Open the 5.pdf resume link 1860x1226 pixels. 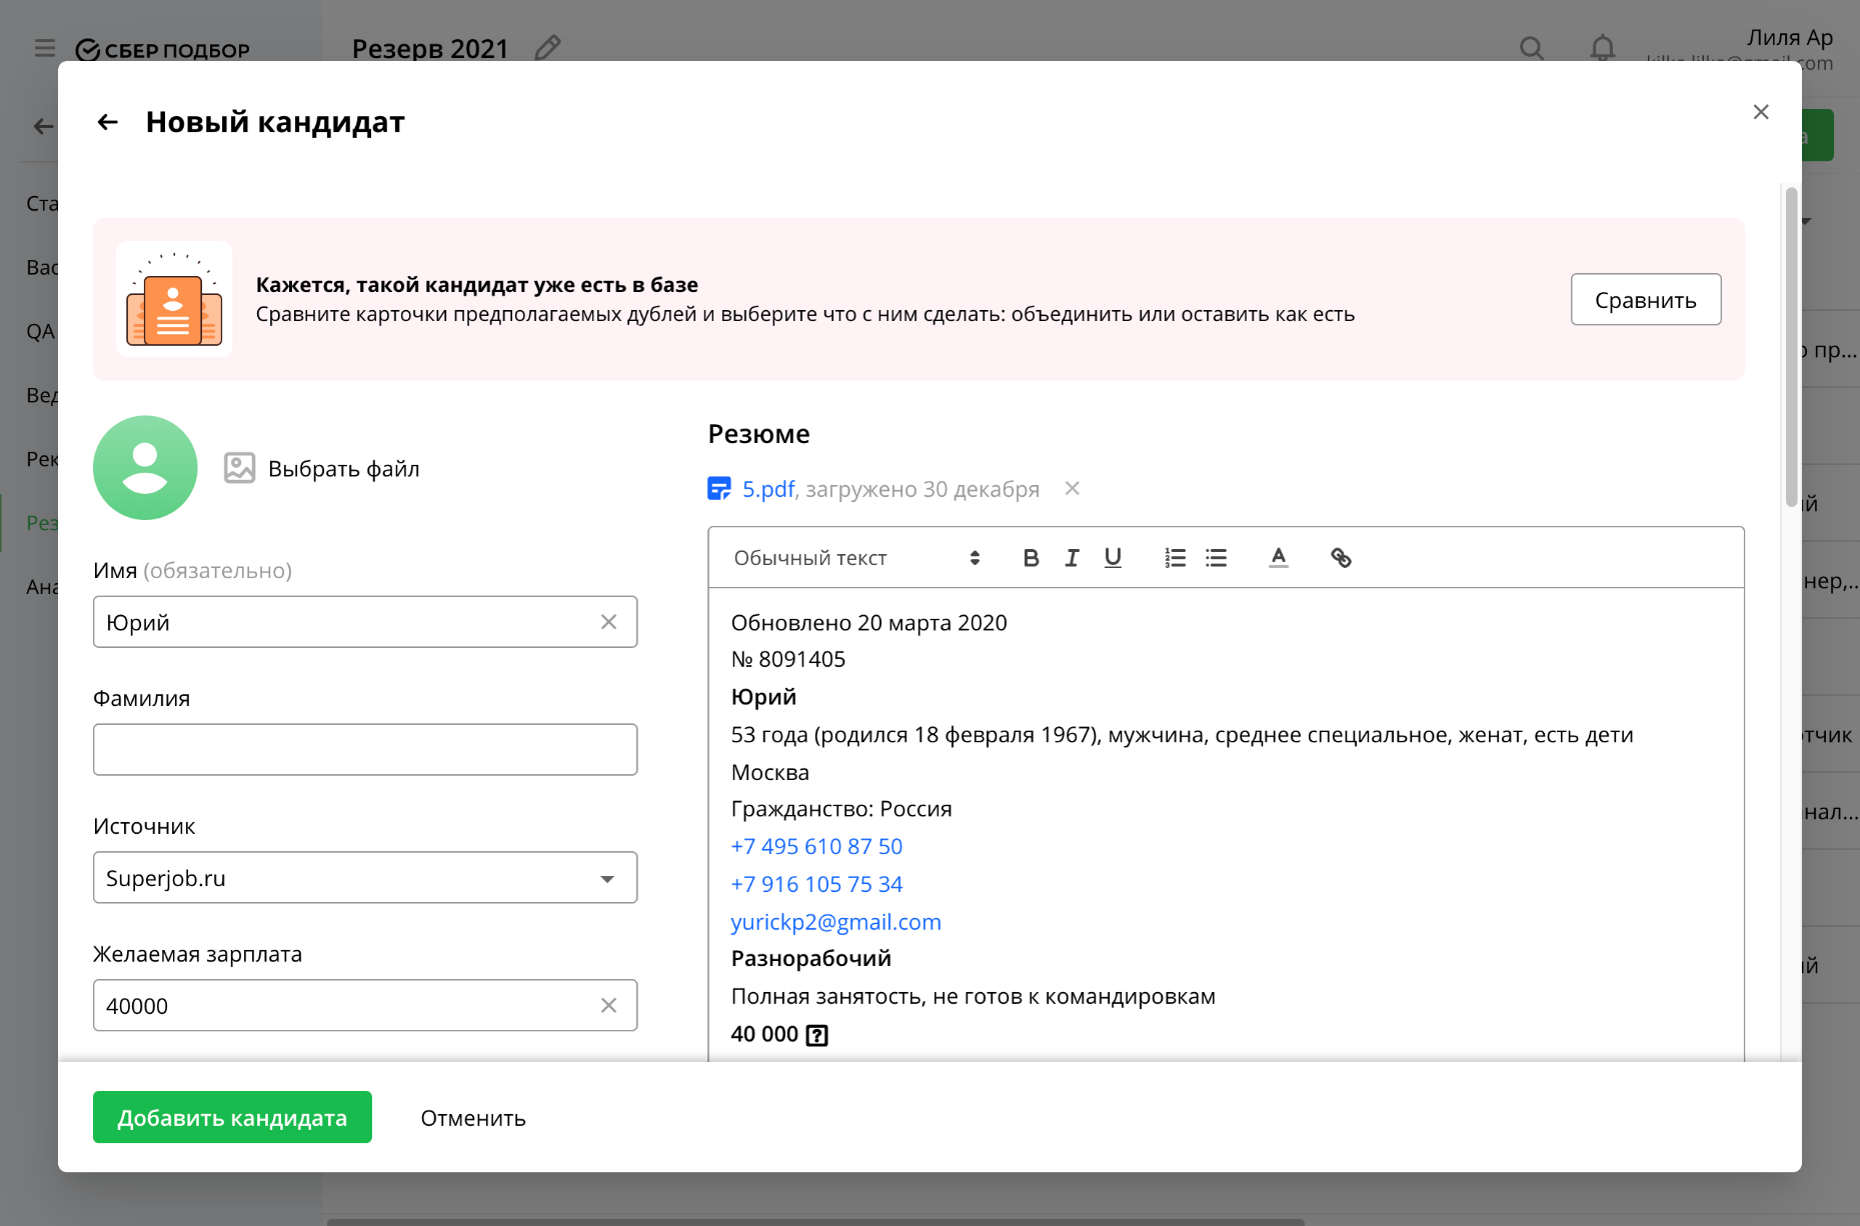coord(767,489)
